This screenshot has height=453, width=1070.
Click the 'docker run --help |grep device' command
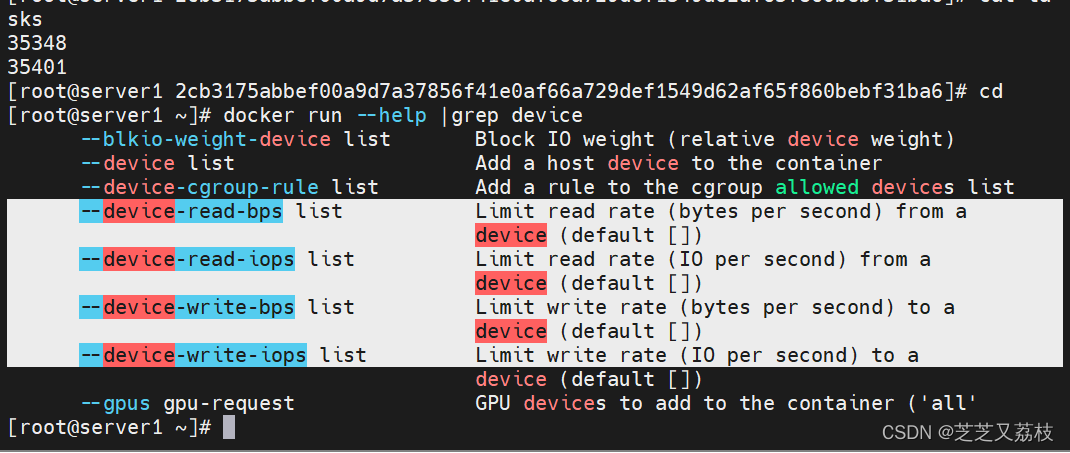point(403,115)
